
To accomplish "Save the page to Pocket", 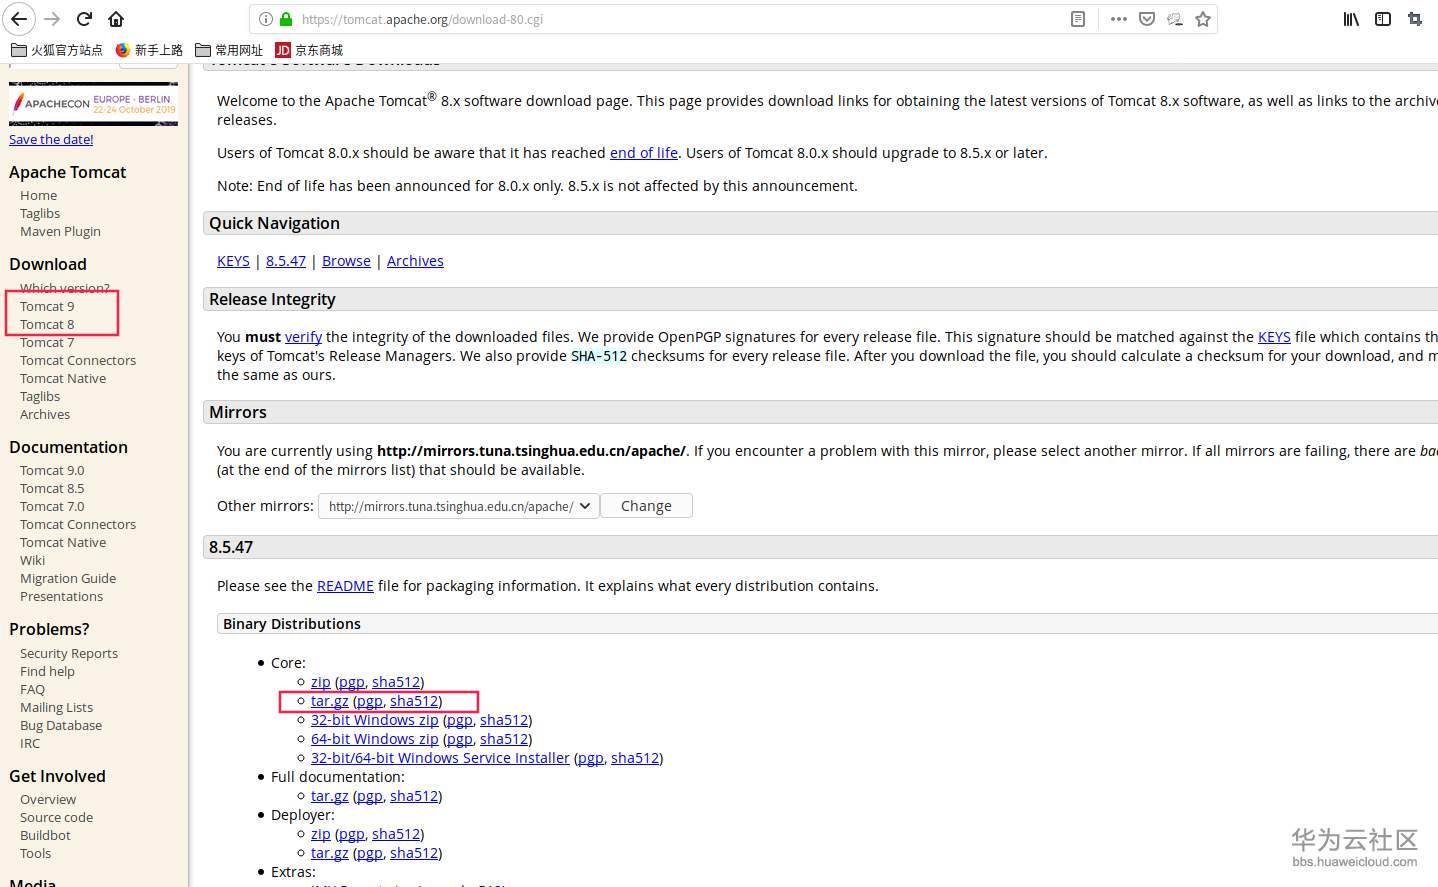I will (x=1147, y=19).
